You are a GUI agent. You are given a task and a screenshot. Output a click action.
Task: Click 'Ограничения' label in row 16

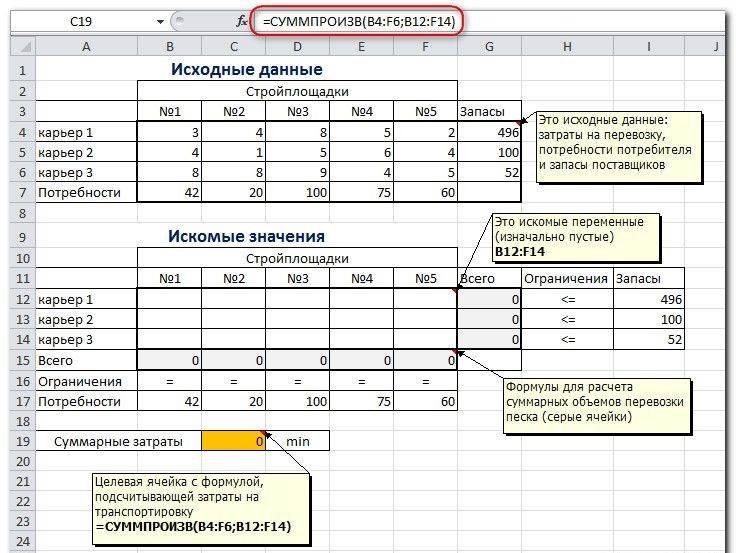coord(86,381)
